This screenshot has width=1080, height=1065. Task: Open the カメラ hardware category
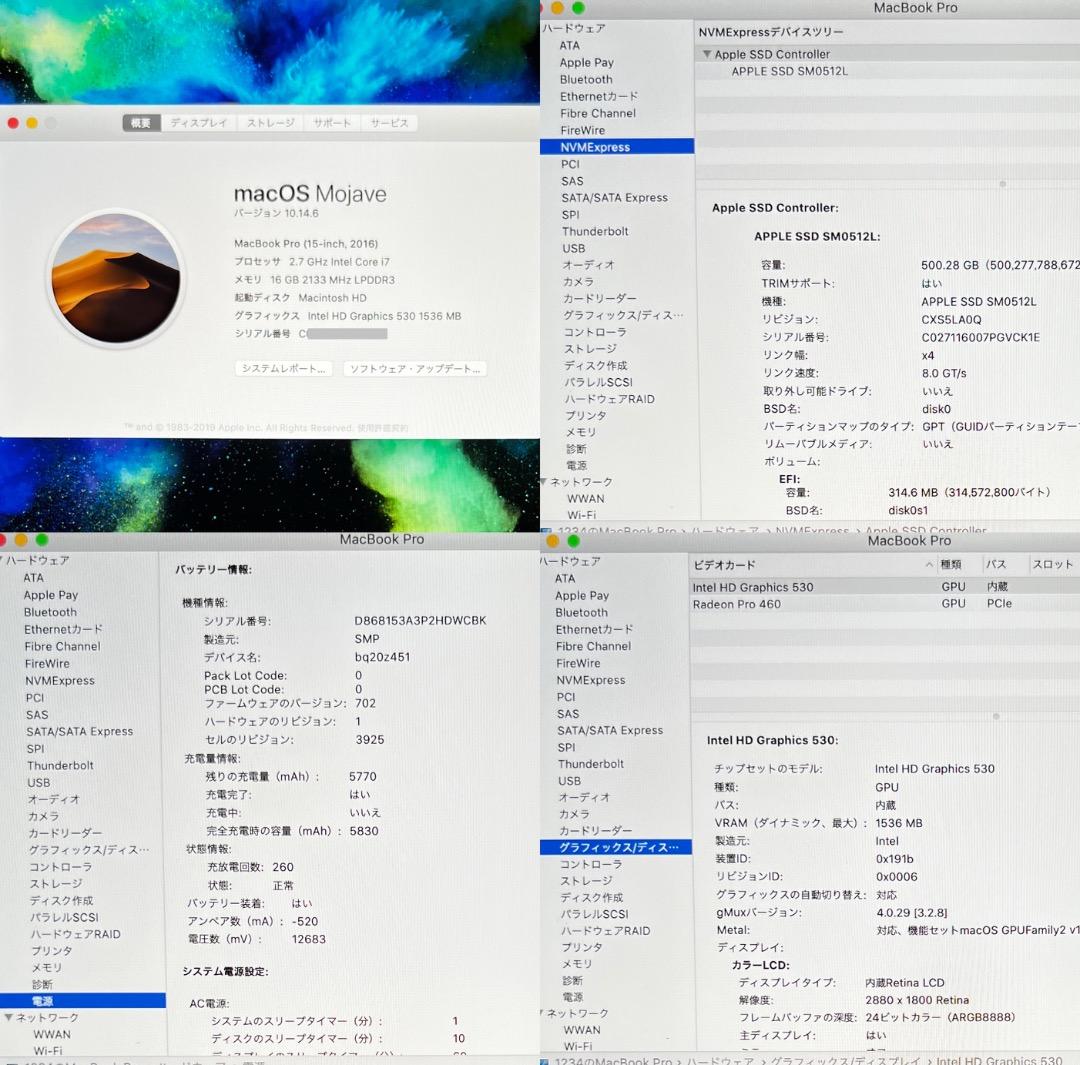click(577, 281)
